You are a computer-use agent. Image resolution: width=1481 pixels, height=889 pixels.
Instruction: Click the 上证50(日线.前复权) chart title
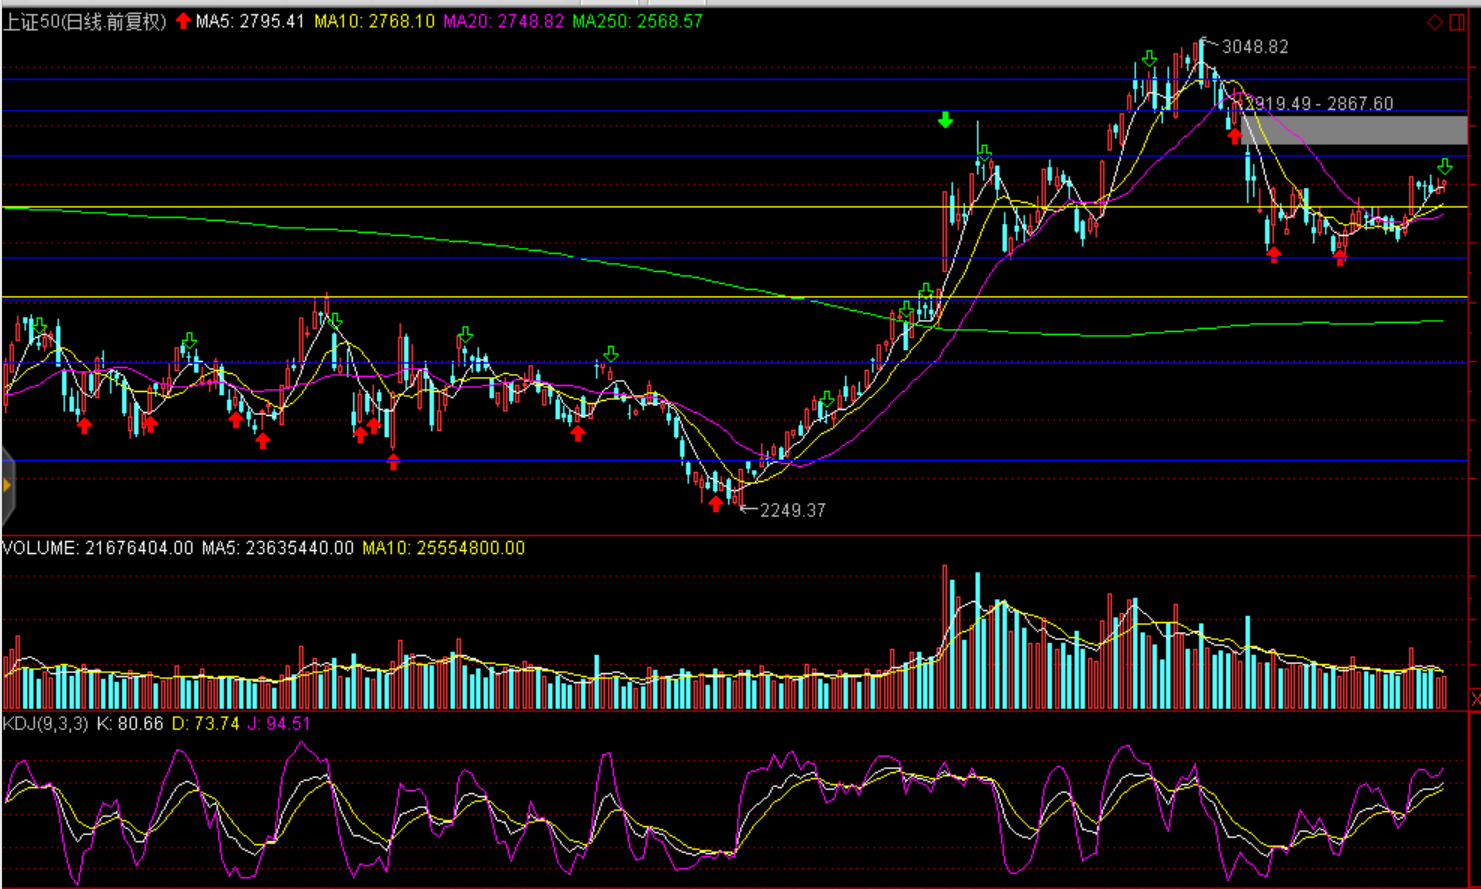[x=85, y=21]
